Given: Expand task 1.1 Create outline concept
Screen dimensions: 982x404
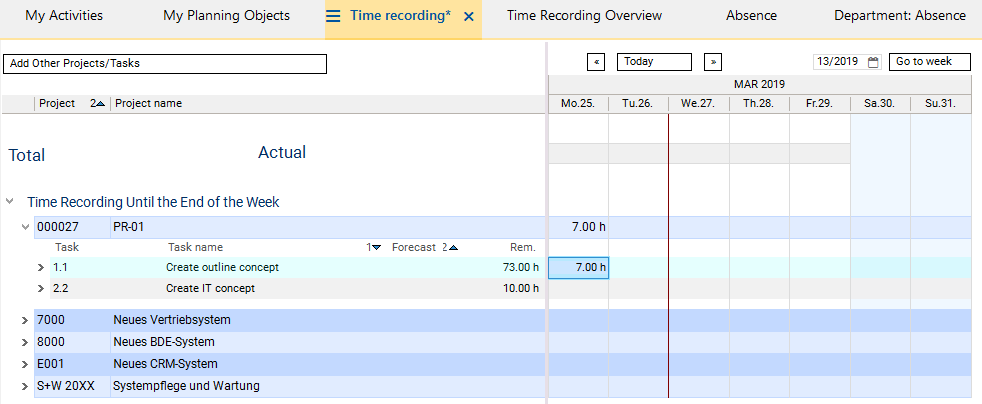Looking at the screenshot, I should (41, 267).
